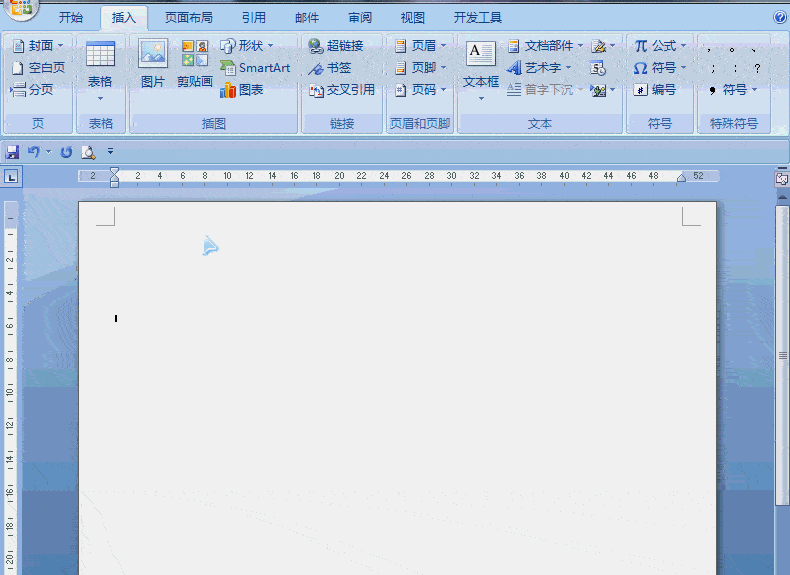This screenshot has height=575, width=790.
Task: Insert the semicolon special symbol
Action: point(713,69)
